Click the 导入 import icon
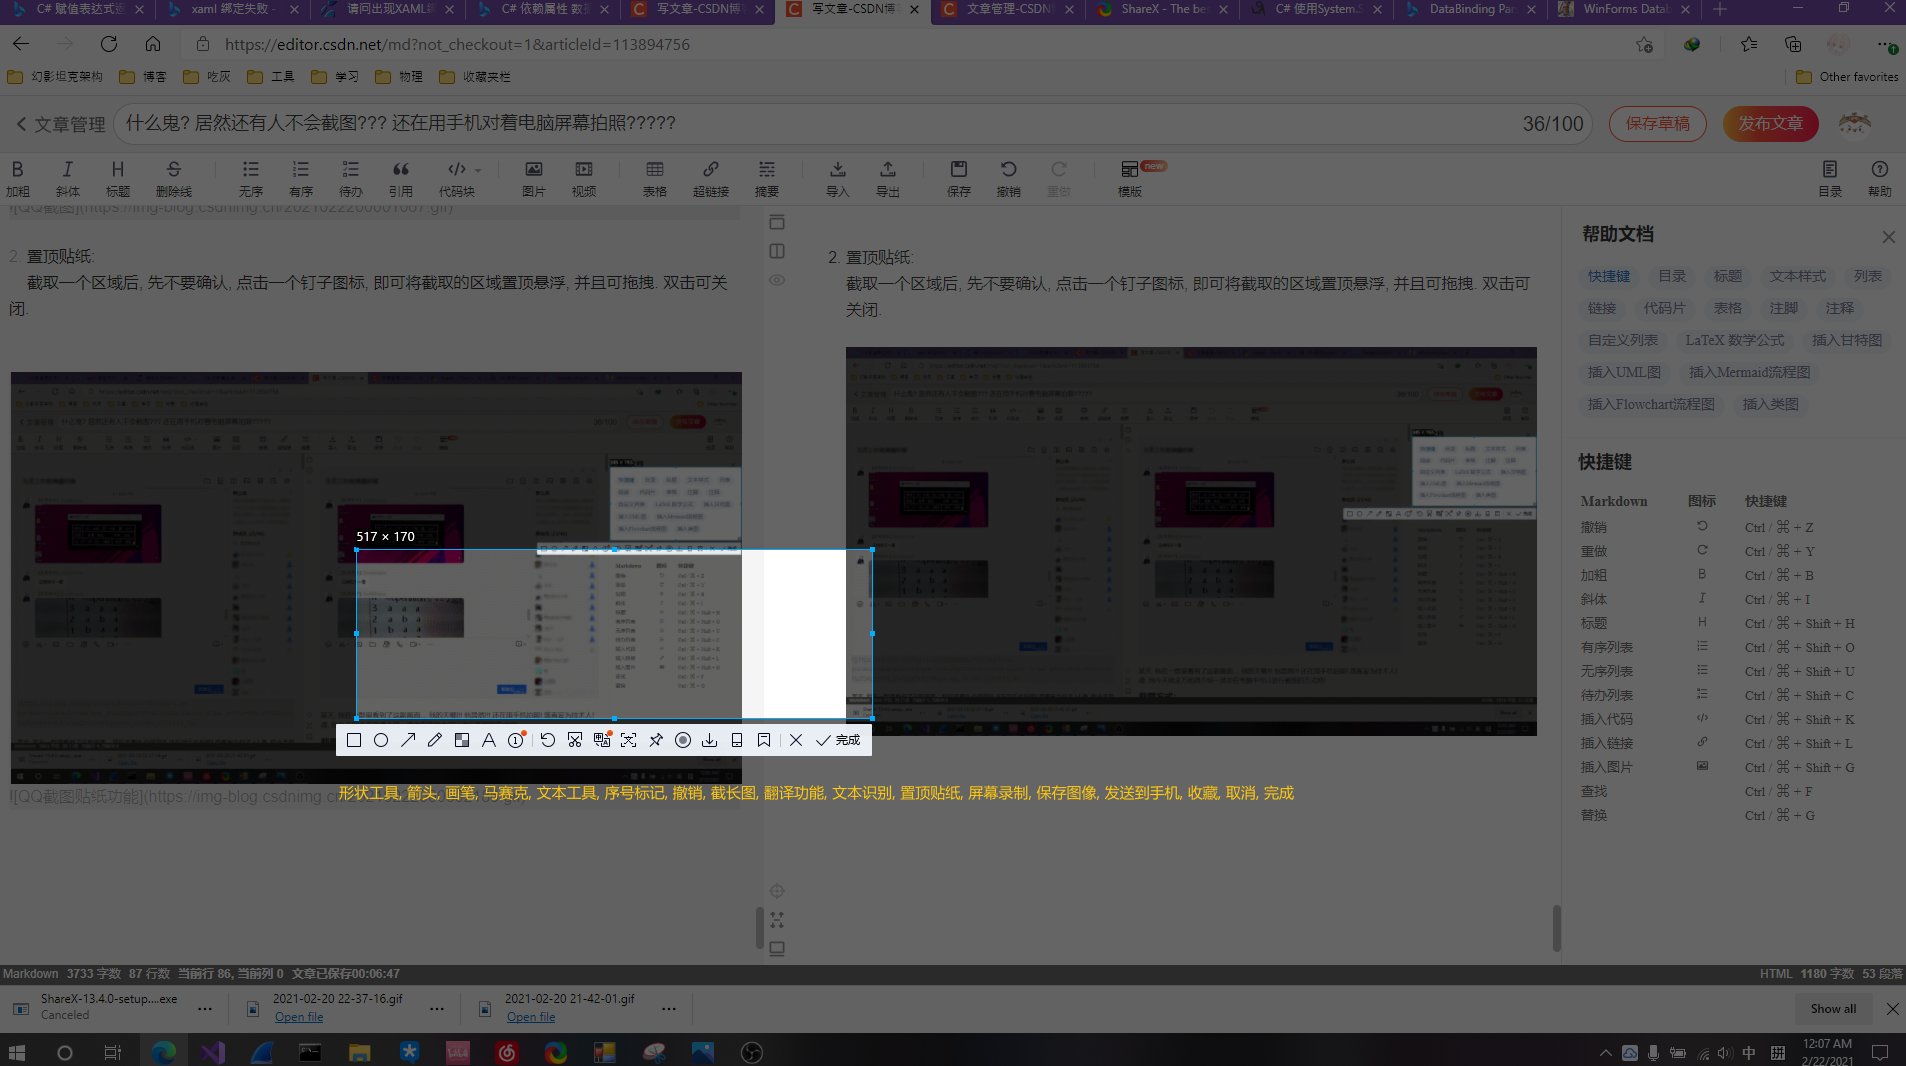This screenshot has height=1066, width=1906. tap(838, 178)
